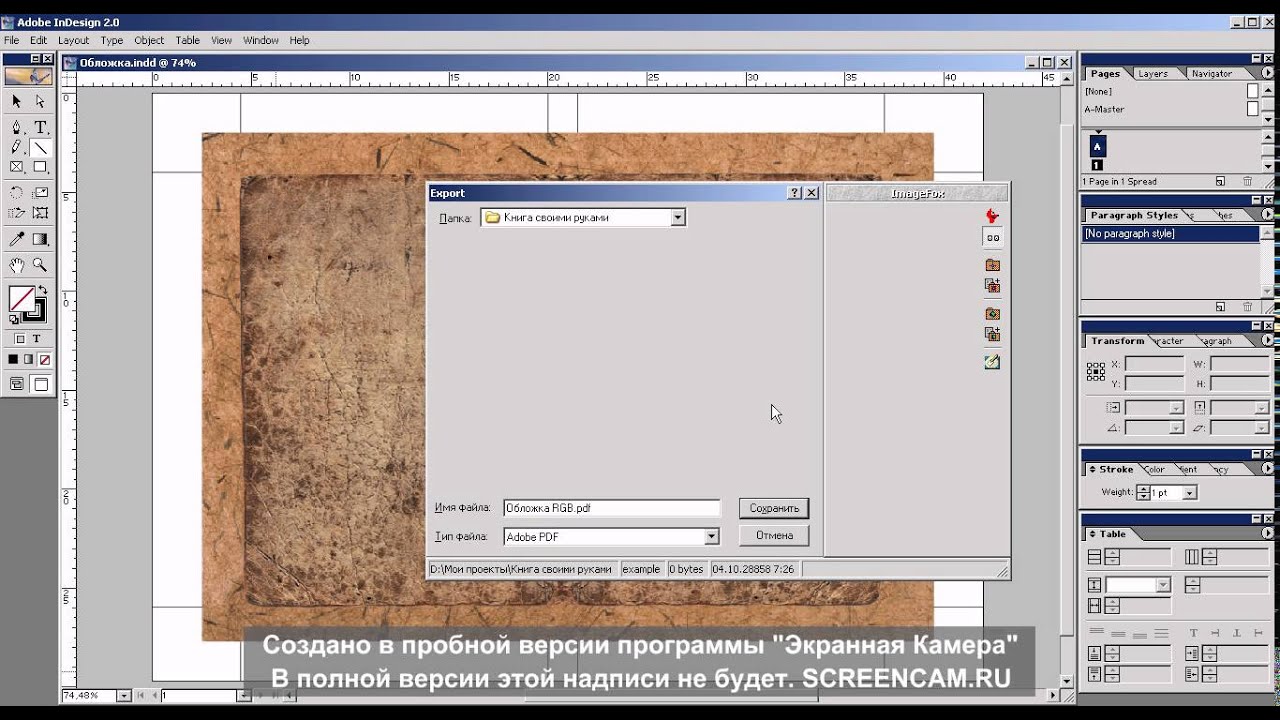
Task: Select the [No paragraph style] entry
Action: [x=1171, y=233]
